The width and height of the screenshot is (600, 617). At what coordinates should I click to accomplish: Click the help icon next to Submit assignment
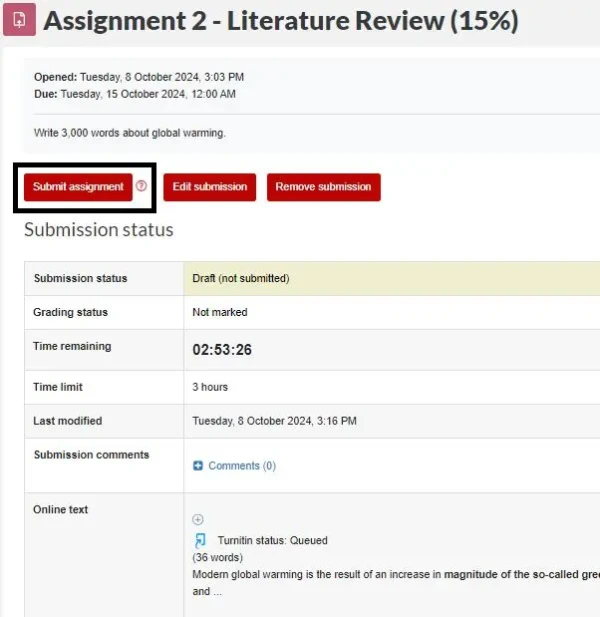pyautogui.click(x=141, y=186)
